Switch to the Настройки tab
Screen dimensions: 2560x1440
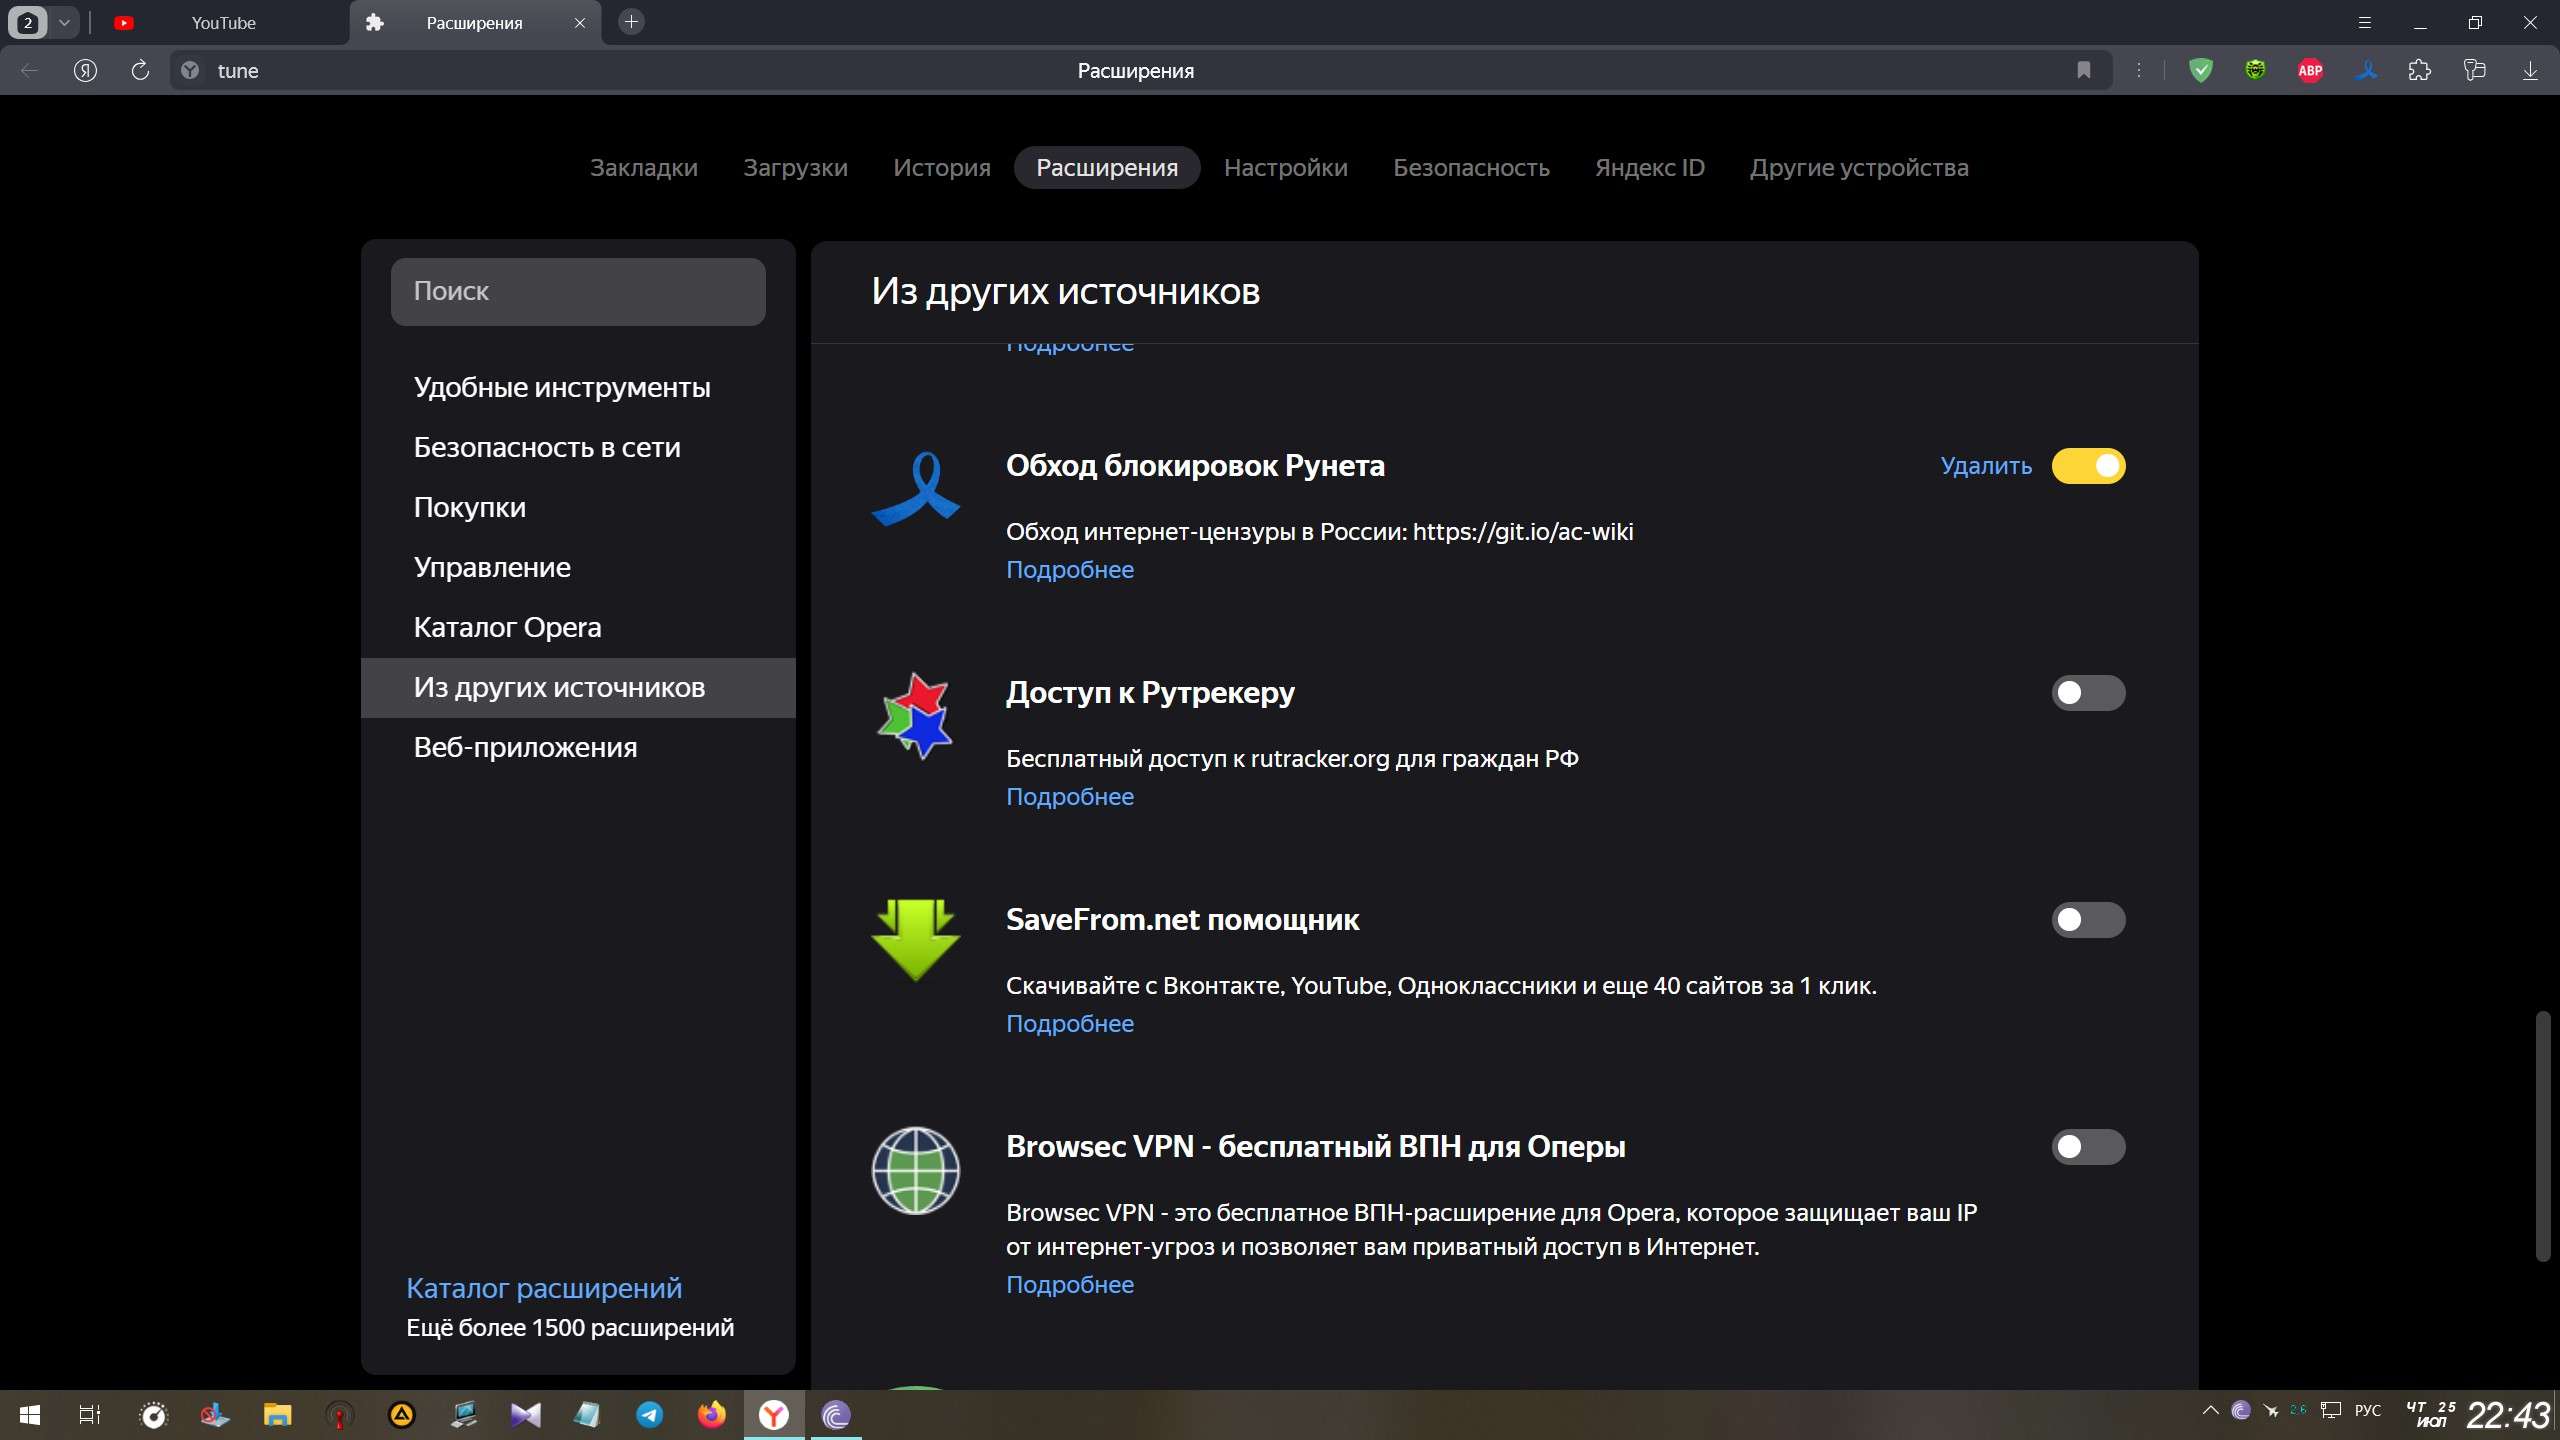tap(1285, 167)
